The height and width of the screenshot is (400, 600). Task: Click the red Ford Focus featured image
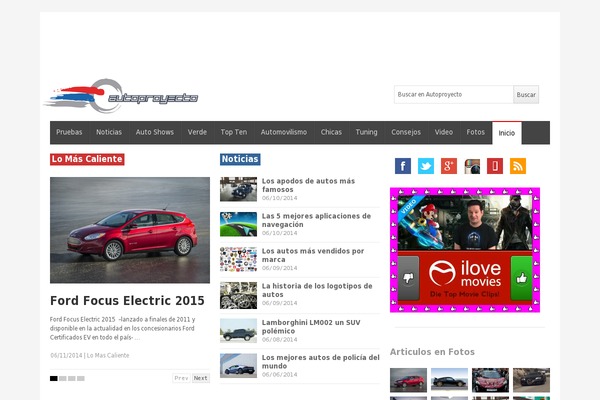(130, 230)
